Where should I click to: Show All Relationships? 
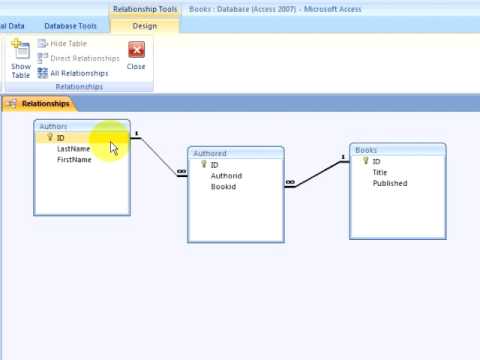73,73
